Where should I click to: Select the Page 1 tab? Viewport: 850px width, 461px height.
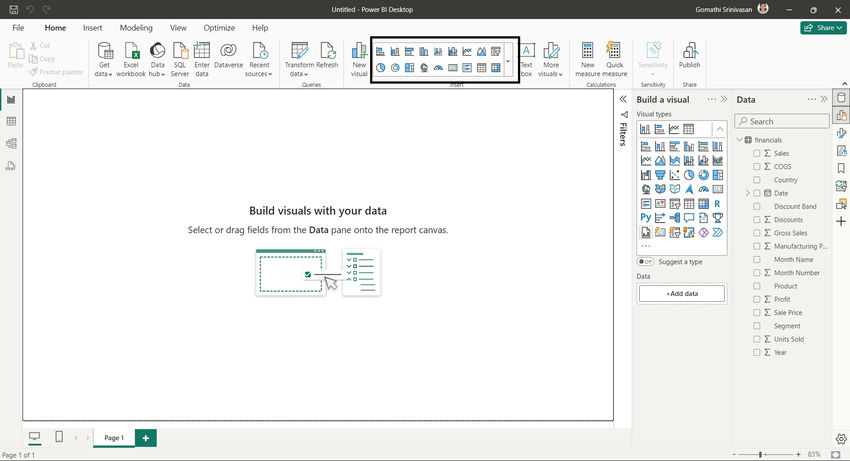click(114, 438)
